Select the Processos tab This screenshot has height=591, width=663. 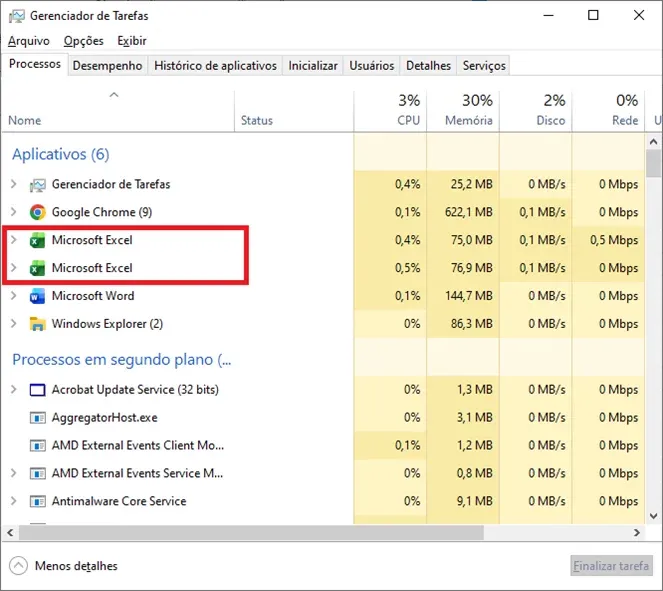pyautogui.click(x=35, y=64)
